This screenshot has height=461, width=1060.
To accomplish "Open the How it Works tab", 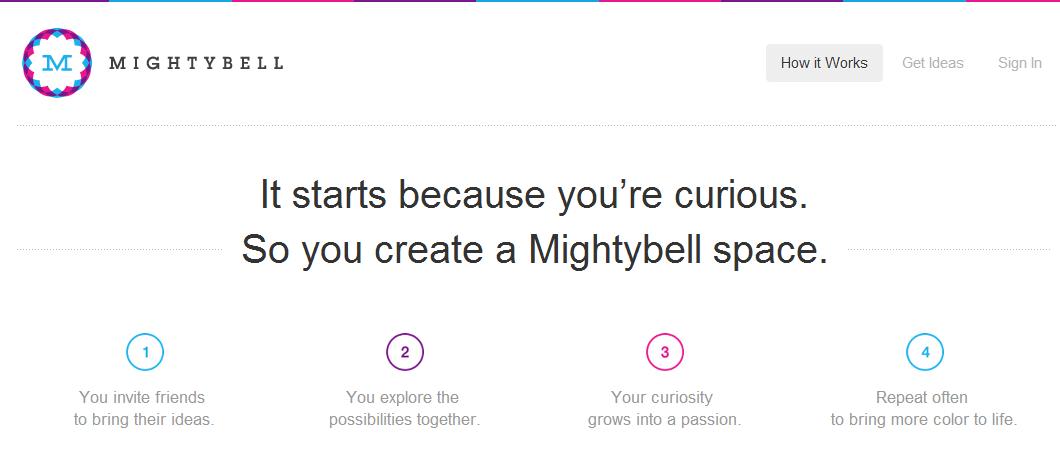I will [x=824, y=63].
